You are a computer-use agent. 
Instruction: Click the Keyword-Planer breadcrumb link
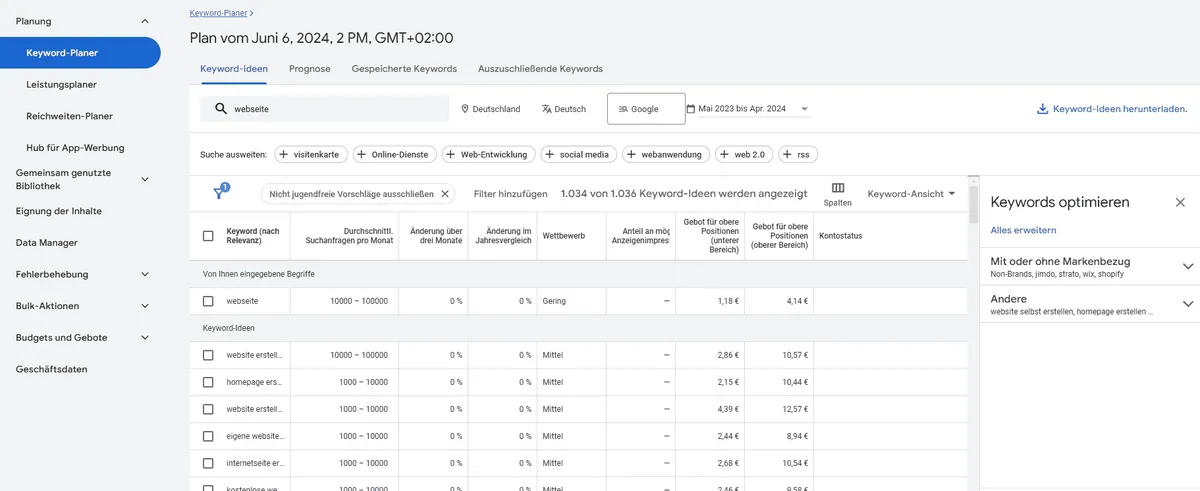[x=219, y=13]
